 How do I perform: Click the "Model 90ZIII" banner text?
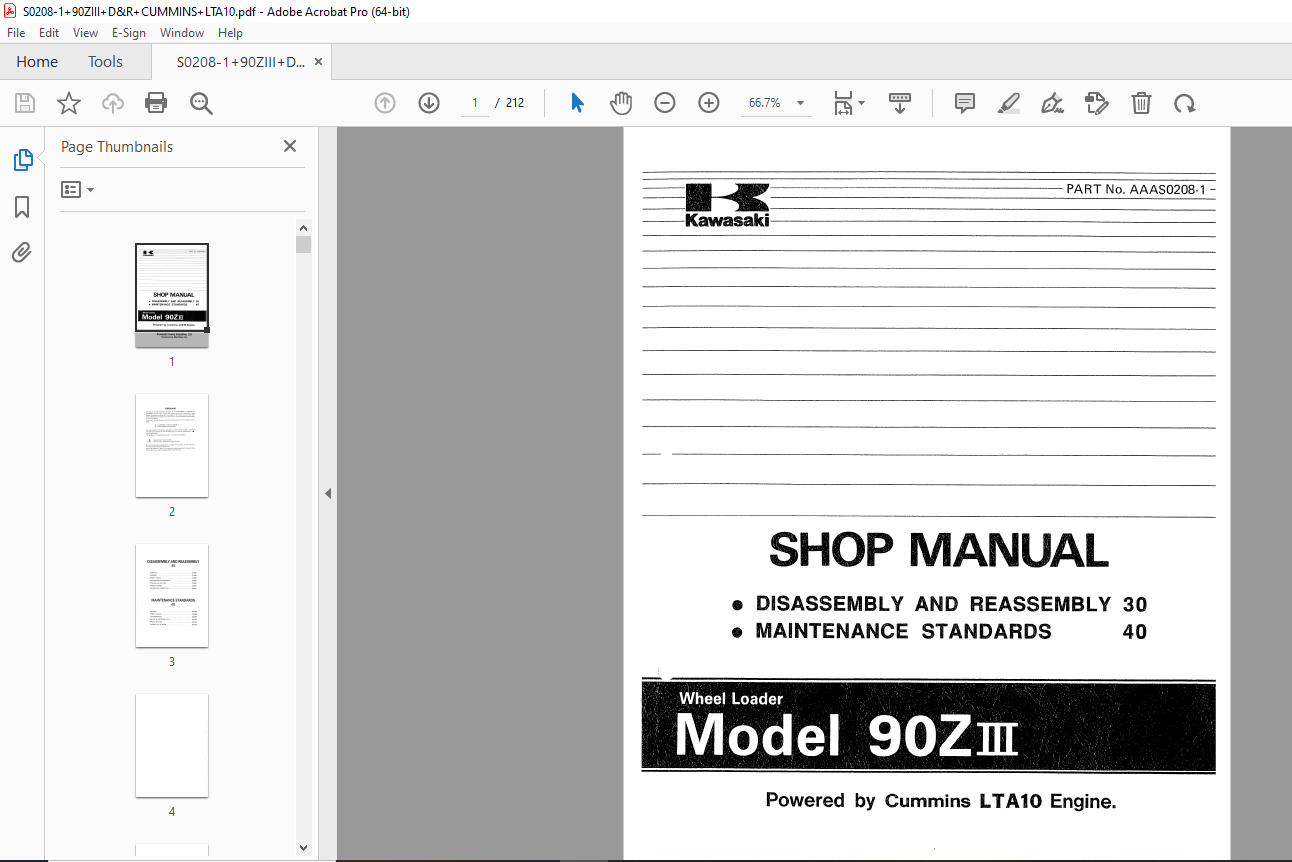[x=846, y=735]
